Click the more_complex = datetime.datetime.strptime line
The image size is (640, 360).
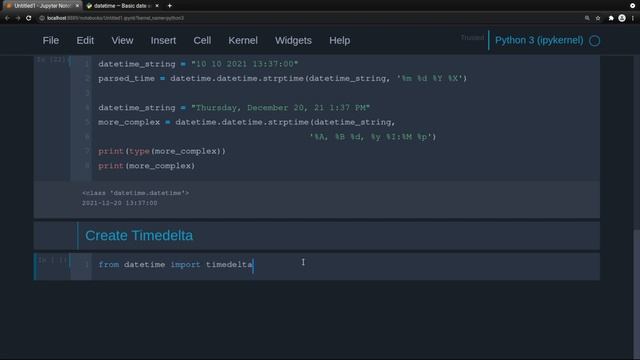(x=247, y=122)
